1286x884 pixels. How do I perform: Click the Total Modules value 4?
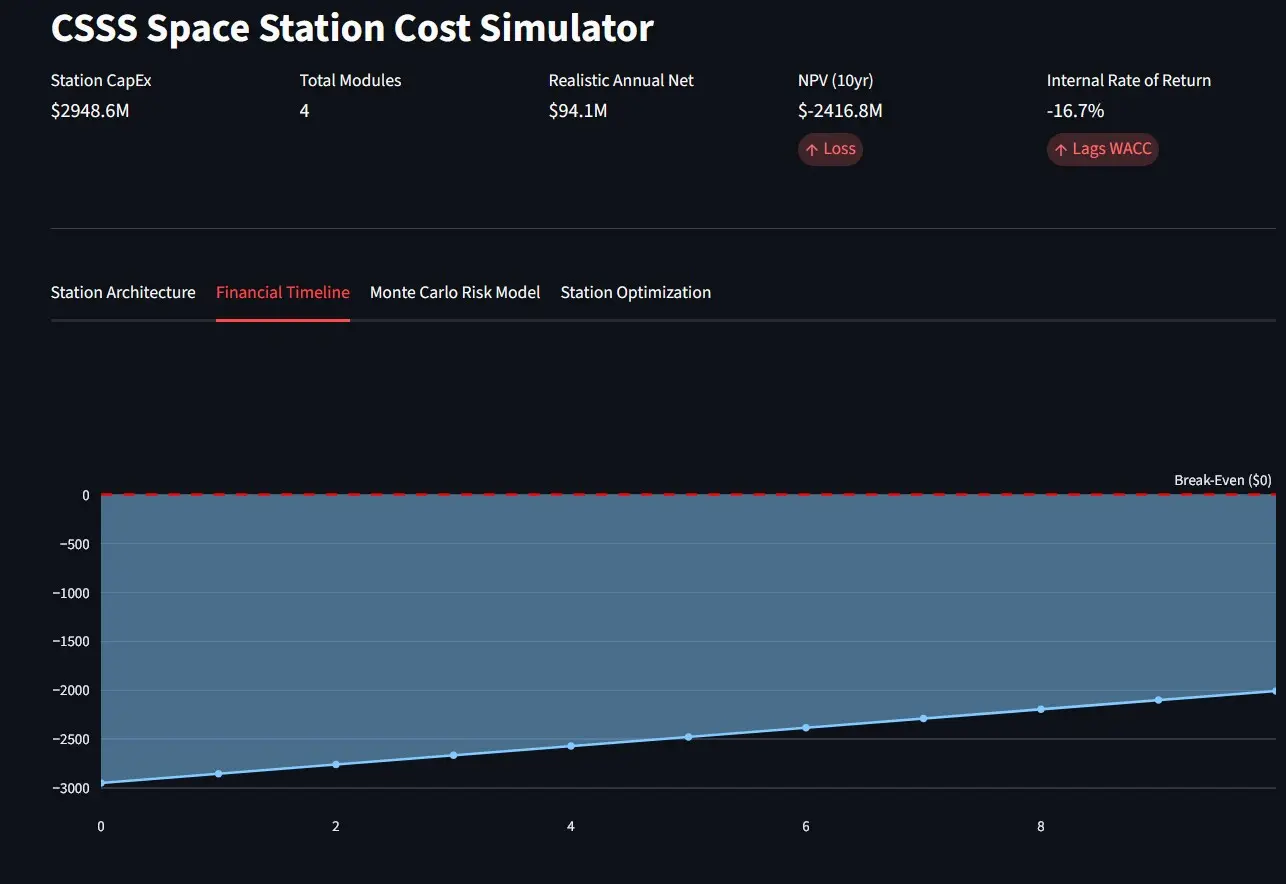coord(304,110)
